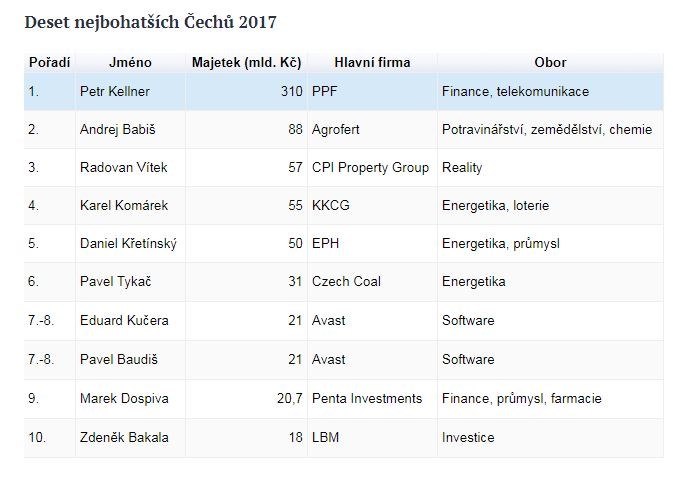
Task: Click the Obor column header
Action: (x=550, y=62)
